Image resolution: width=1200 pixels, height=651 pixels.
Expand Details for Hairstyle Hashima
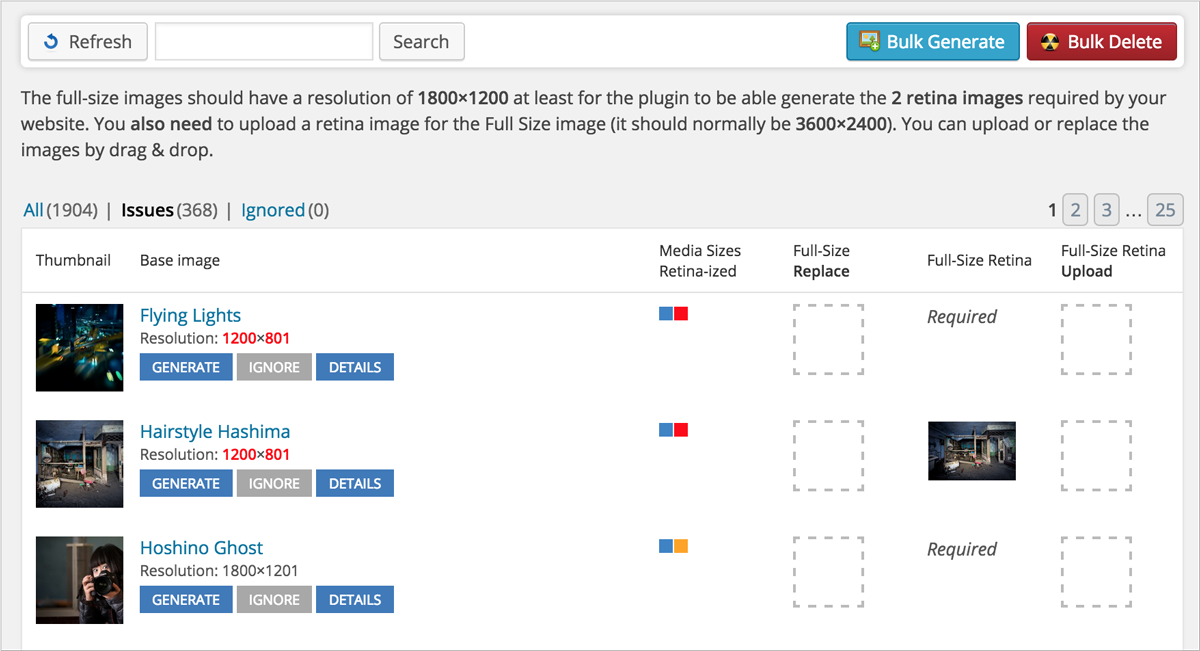(356, 483)
